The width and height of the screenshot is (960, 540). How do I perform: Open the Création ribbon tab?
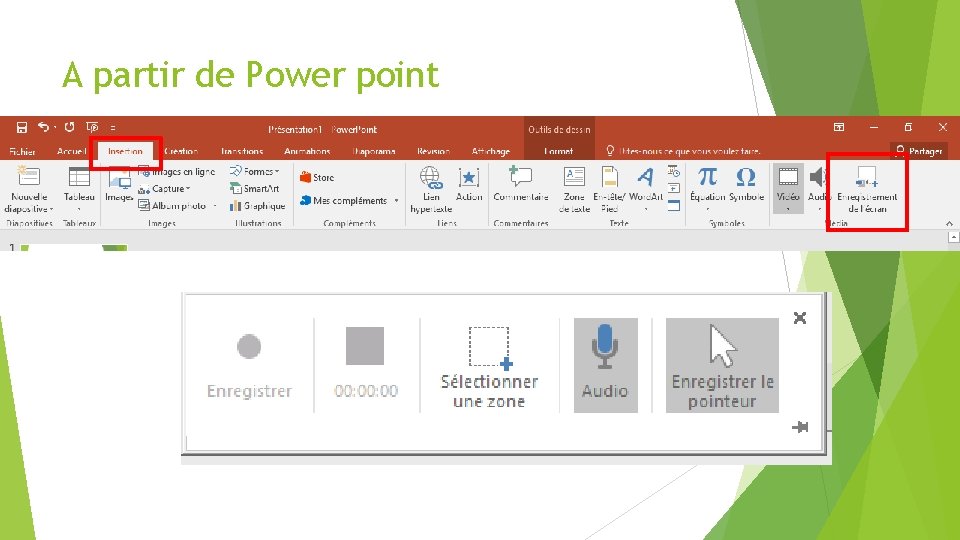click(x=181, y=151)
